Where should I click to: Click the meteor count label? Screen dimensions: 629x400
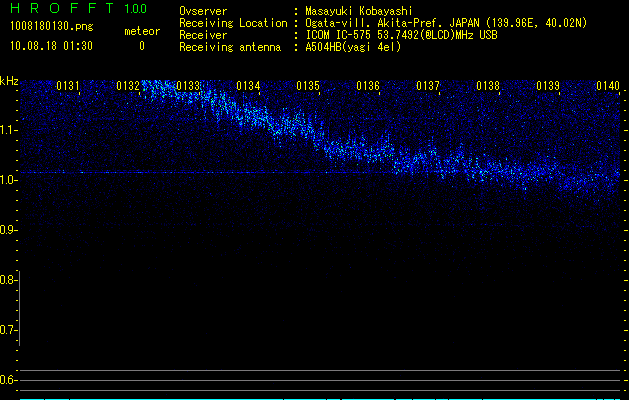point(141,31)
